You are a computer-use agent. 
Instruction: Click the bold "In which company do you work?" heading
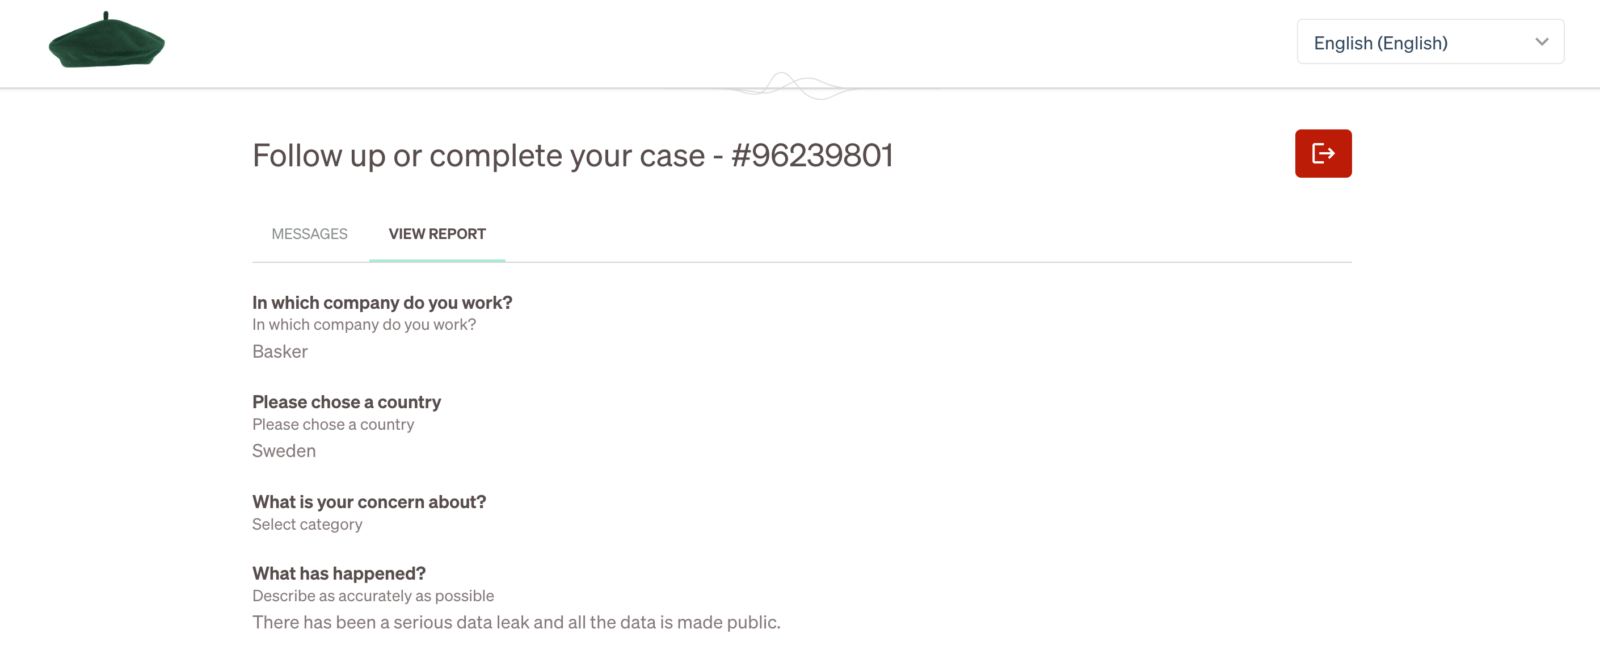pos(382,303)
